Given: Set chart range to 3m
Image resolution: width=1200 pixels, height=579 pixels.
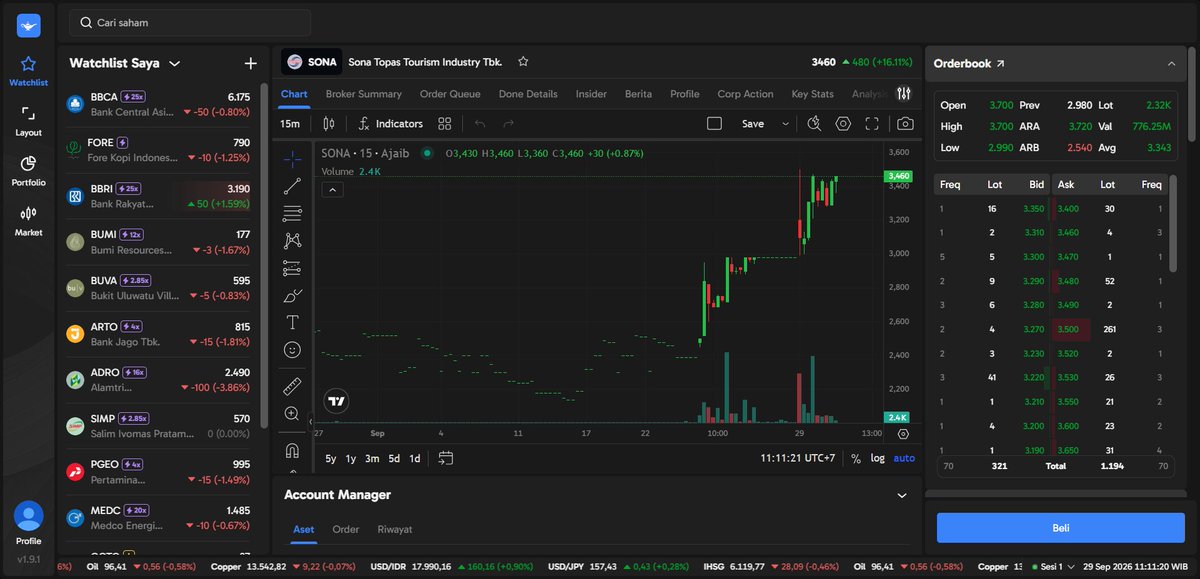Looking at the screenshot, I should [372, 458].
